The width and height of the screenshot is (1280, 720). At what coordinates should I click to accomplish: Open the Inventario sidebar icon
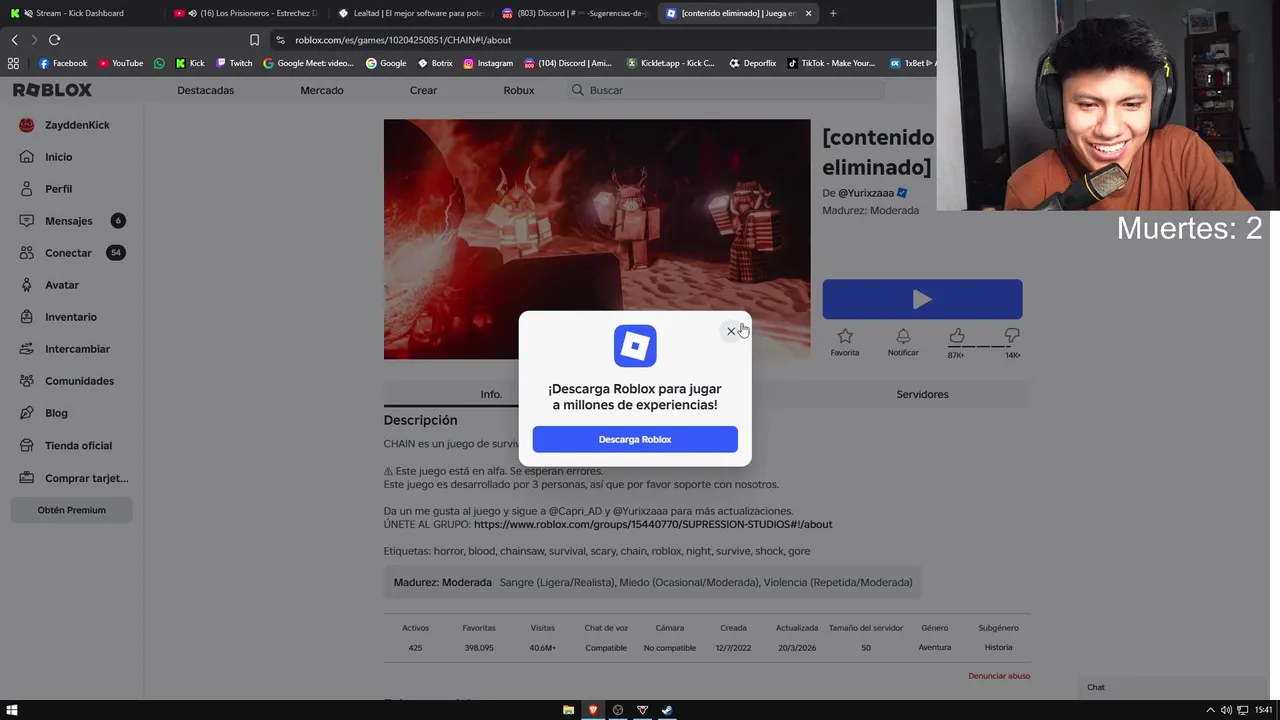(27, 317)
